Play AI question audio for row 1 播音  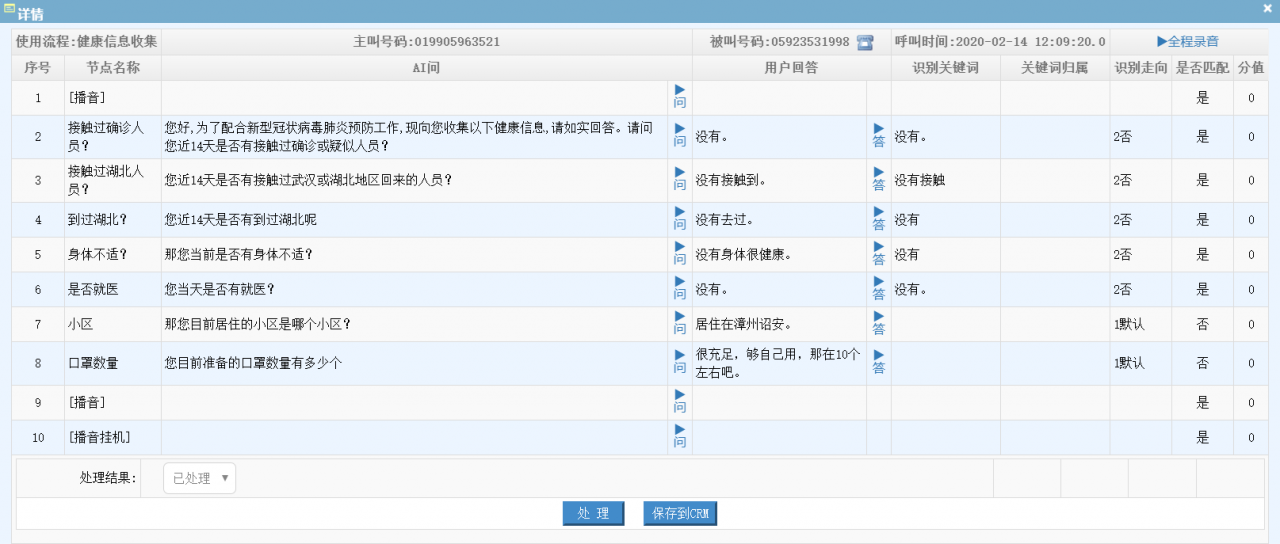(x=680, y=97)
